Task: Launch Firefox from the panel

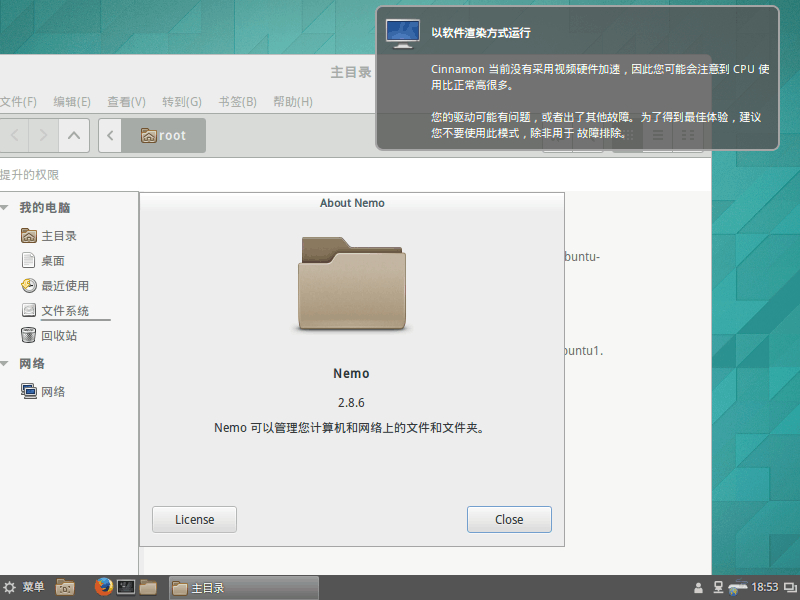Action: (104, 587)
